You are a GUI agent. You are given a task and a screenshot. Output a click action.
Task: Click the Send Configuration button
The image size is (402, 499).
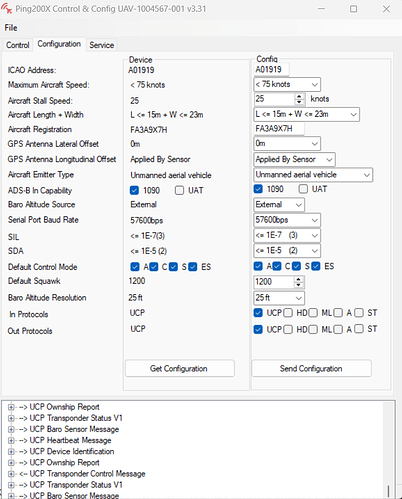tap(311, 368)
